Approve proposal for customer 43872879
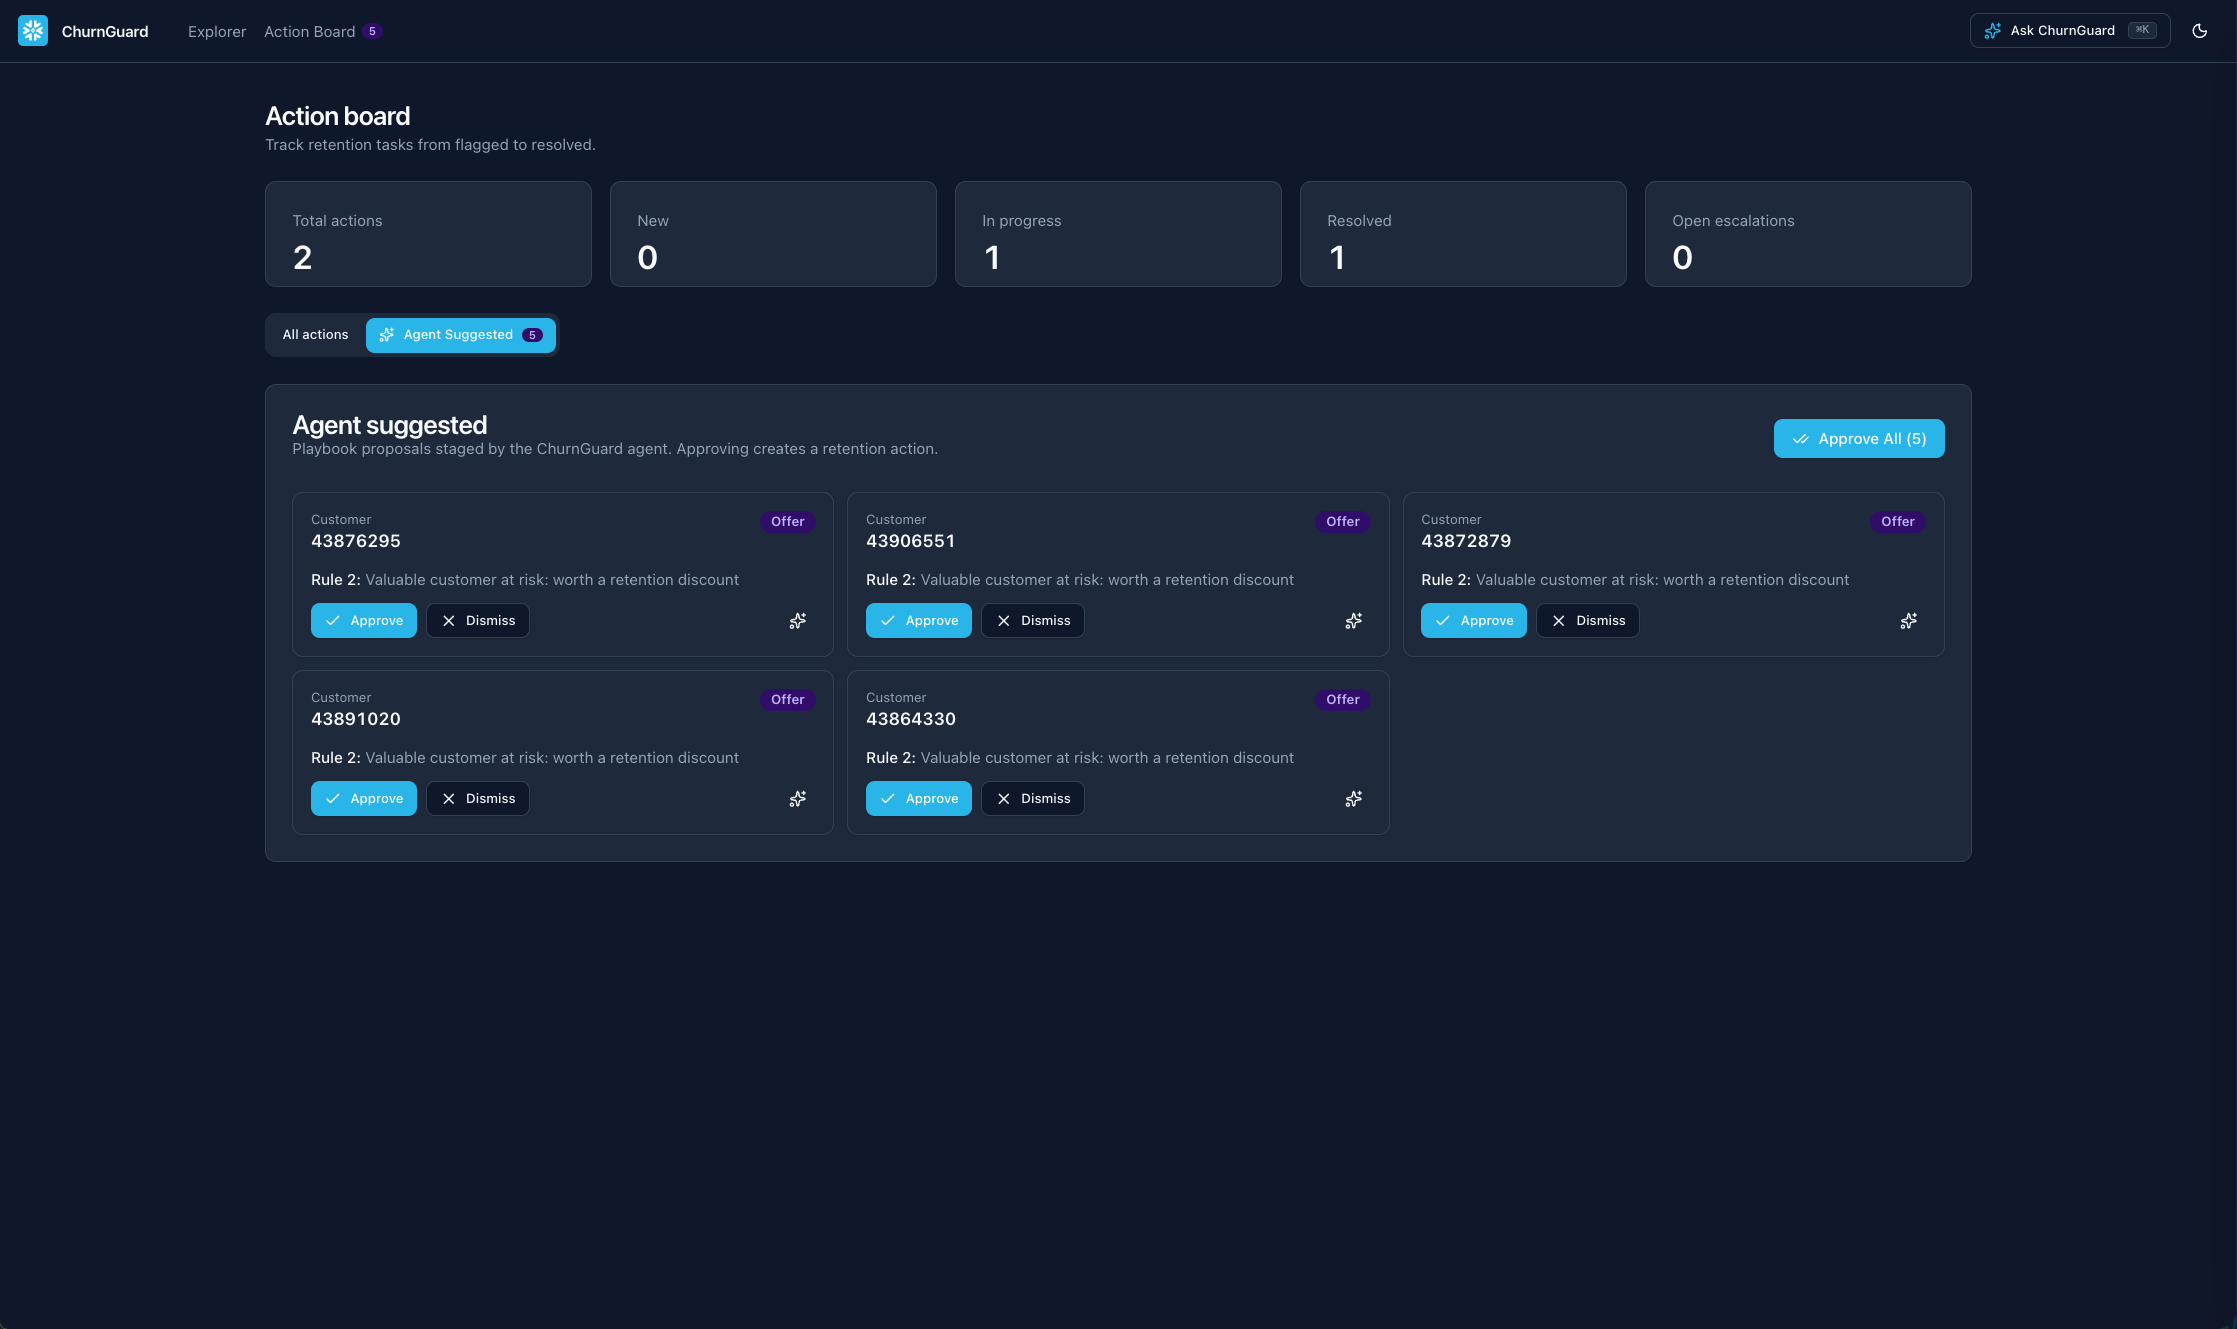 pyautogui.click(x=1474, y=621)
